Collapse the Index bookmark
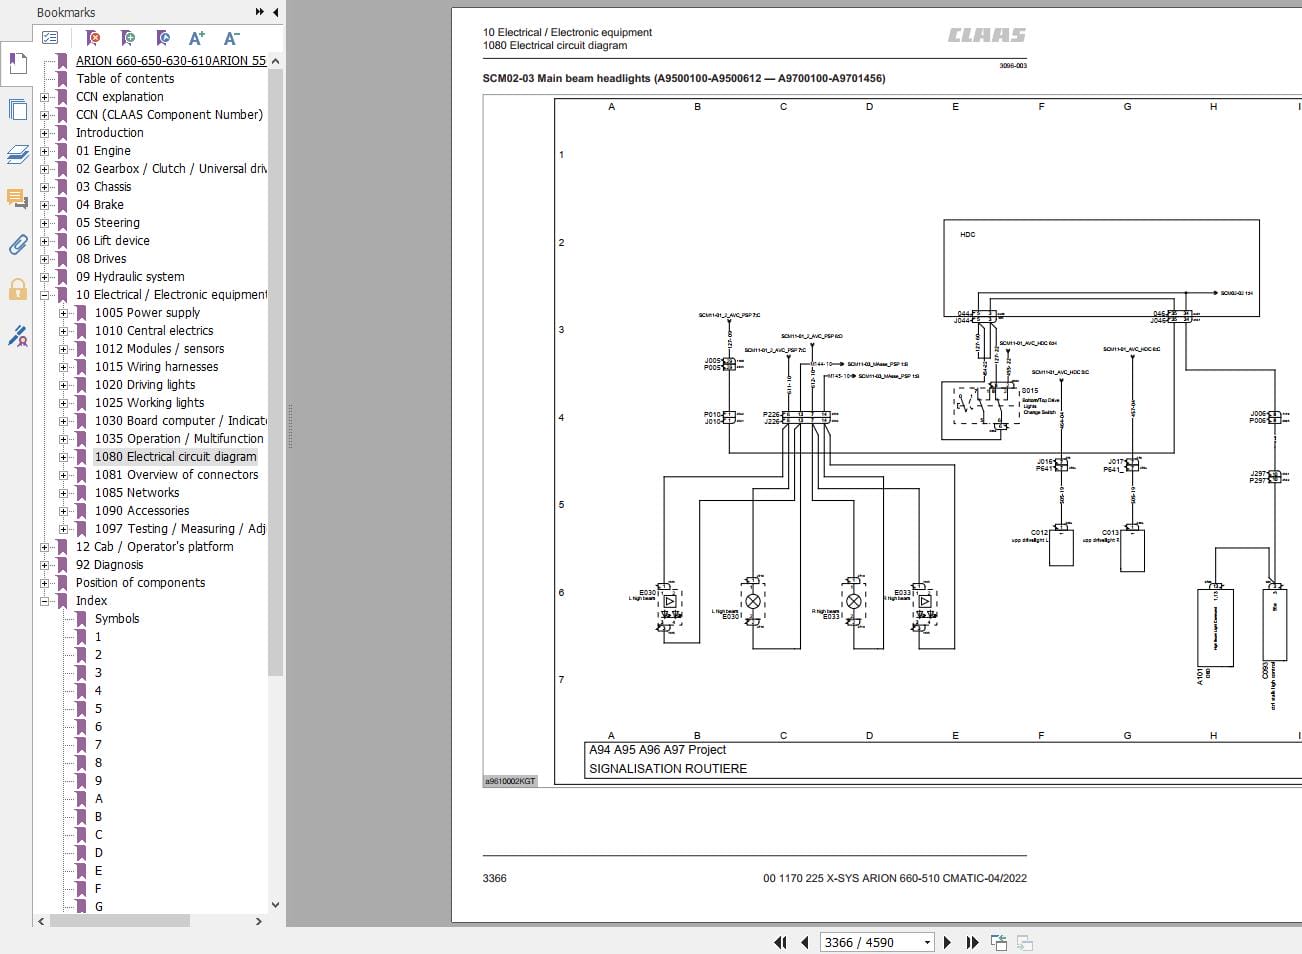Image resolution: width=1302 pixels, height=954 pixels. (x=44, y=601)
